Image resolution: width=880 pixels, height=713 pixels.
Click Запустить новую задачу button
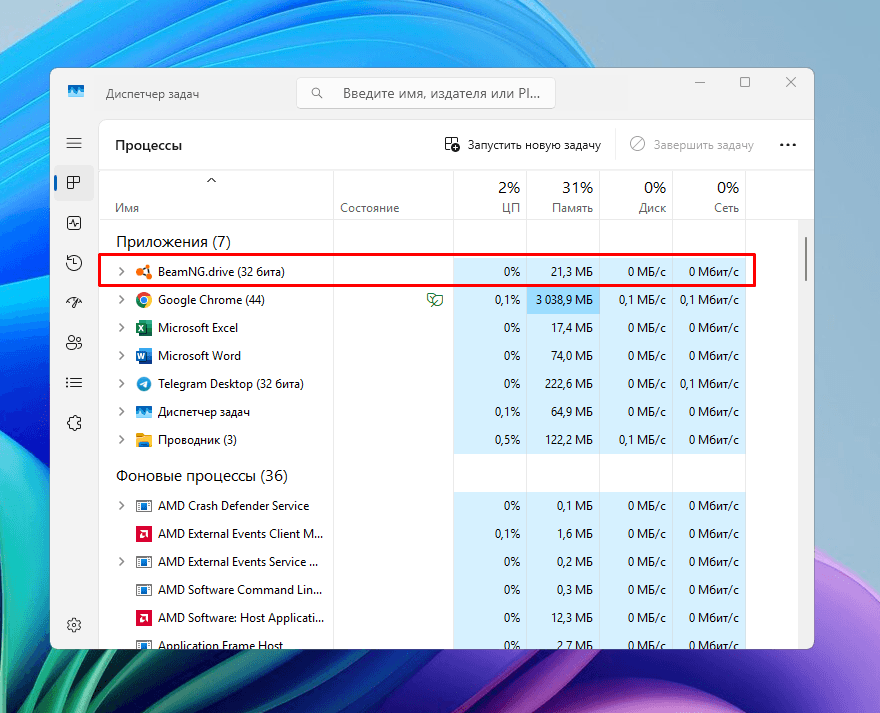[522, 145]
